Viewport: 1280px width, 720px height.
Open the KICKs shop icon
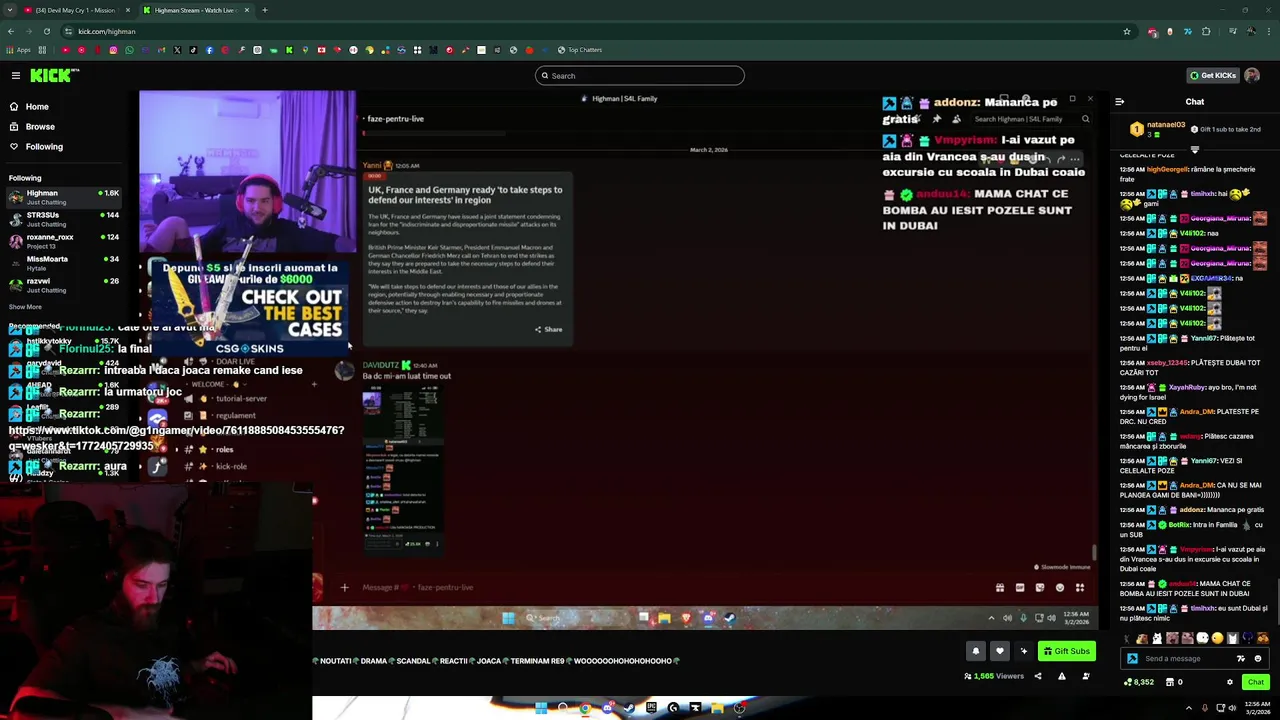click(x=1176, y=682)
